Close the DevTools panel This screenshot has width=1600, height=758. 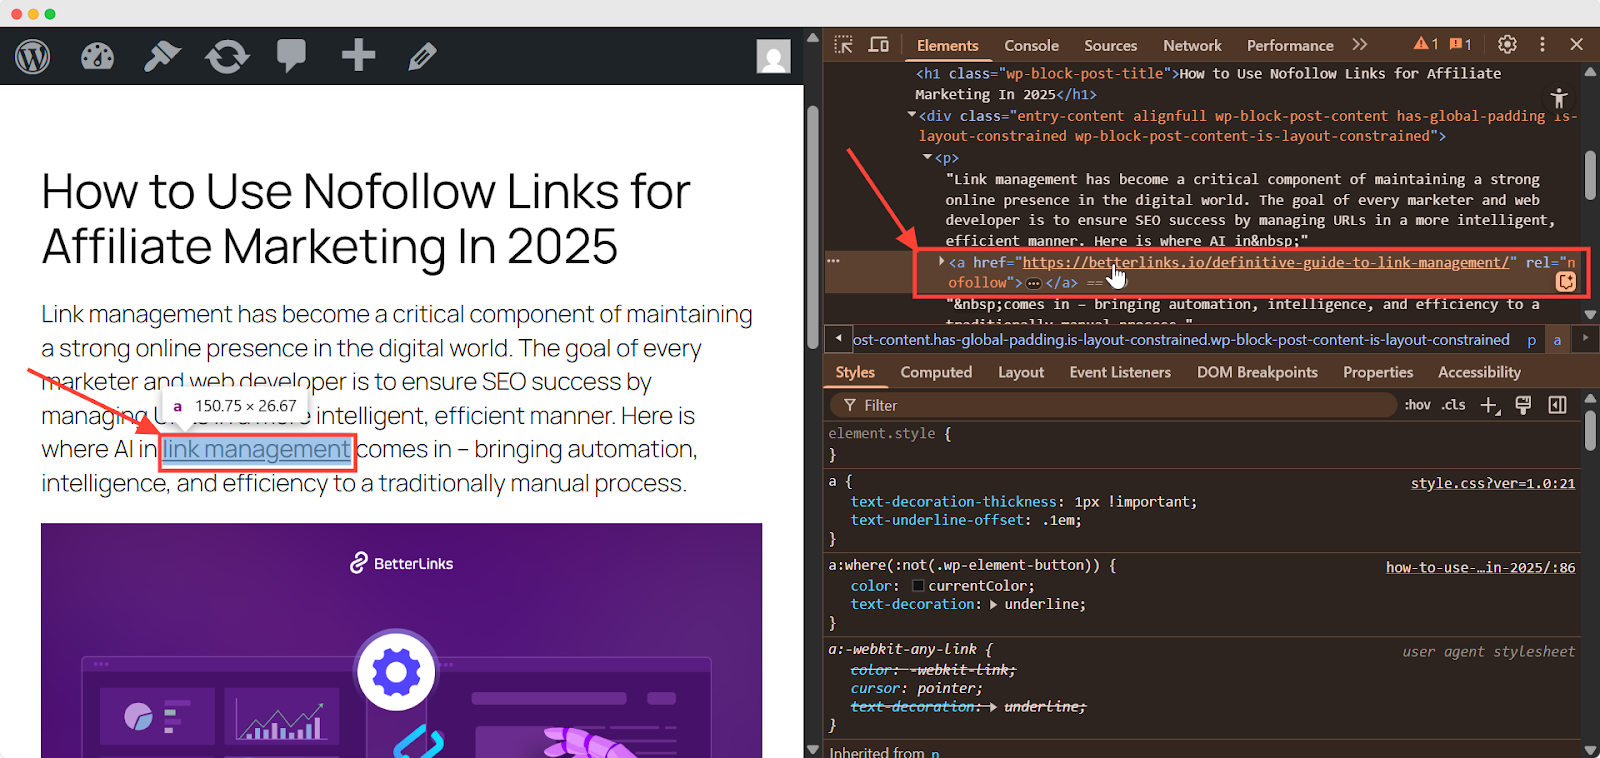pos(1576,44)
